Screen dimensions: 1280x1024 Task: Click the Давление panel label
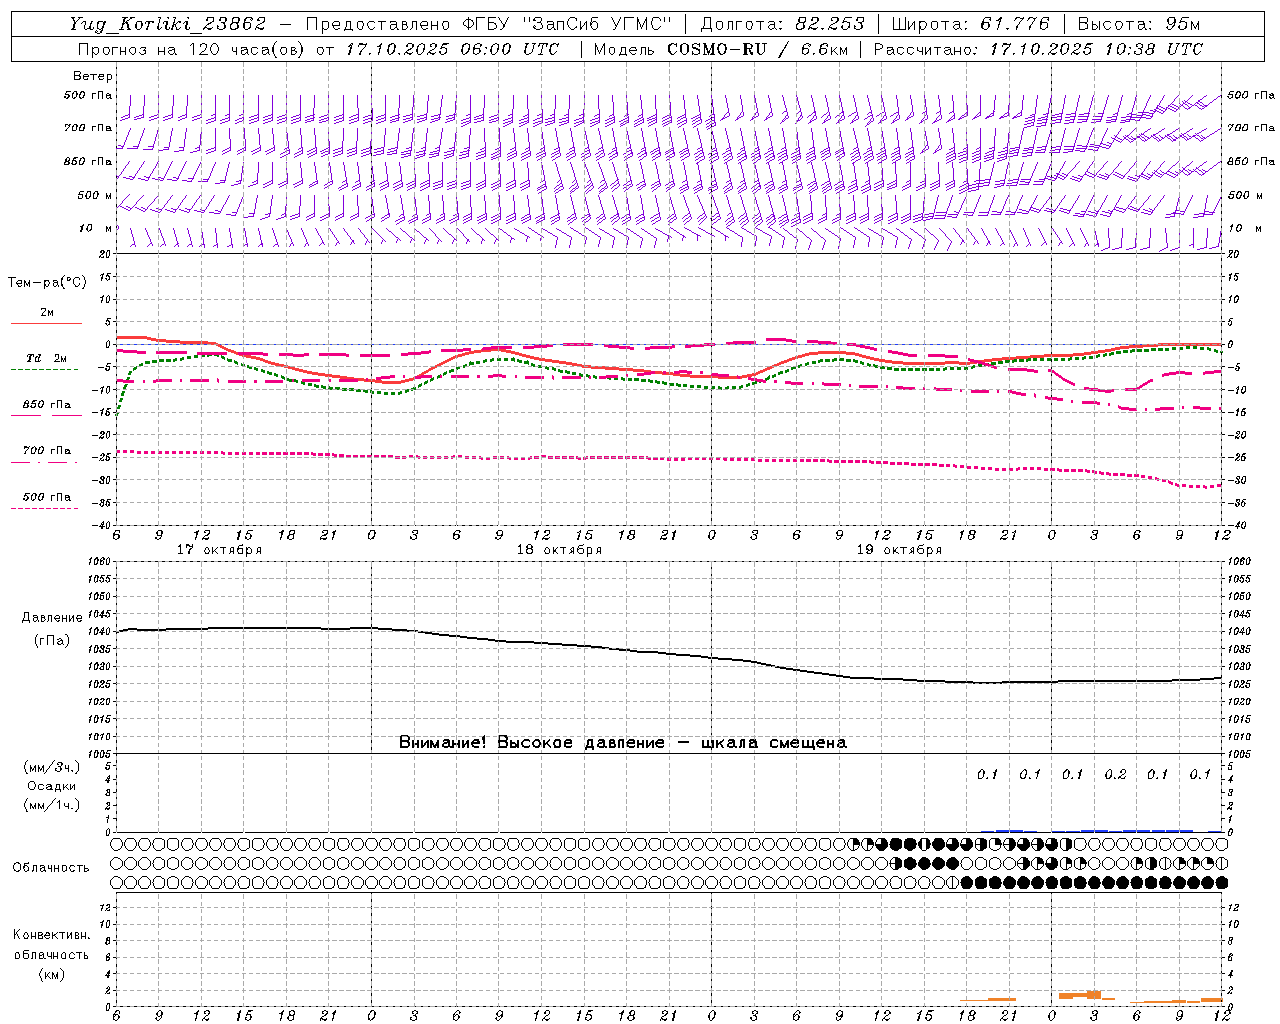[52, 617]
